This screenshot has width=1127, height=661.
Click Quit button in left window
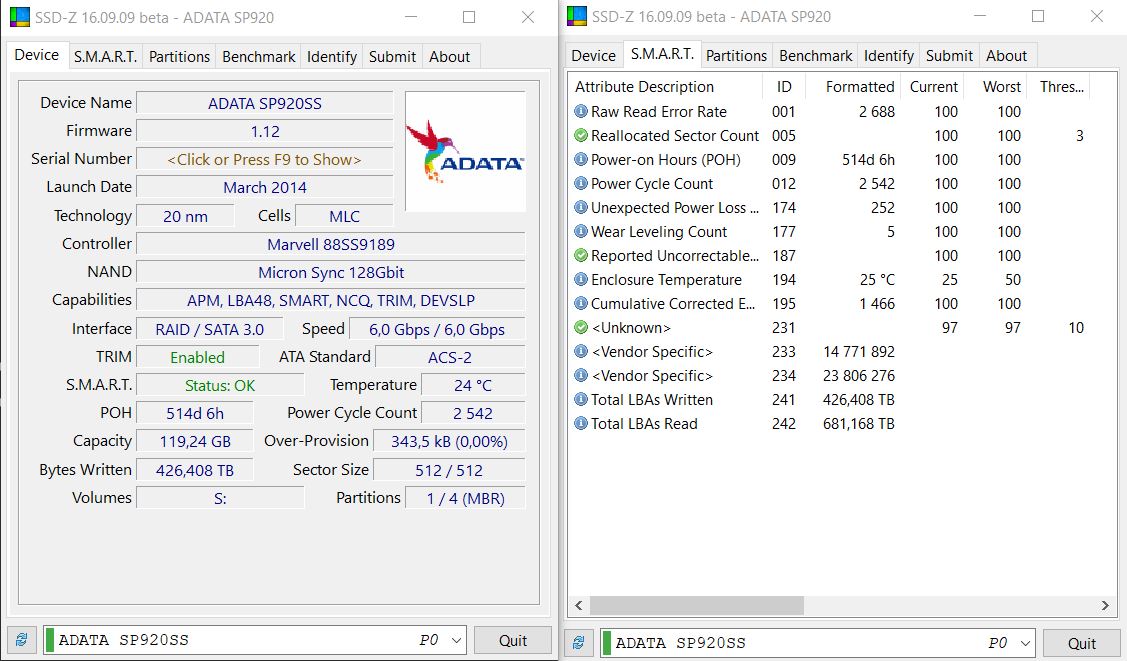[513, 640]
